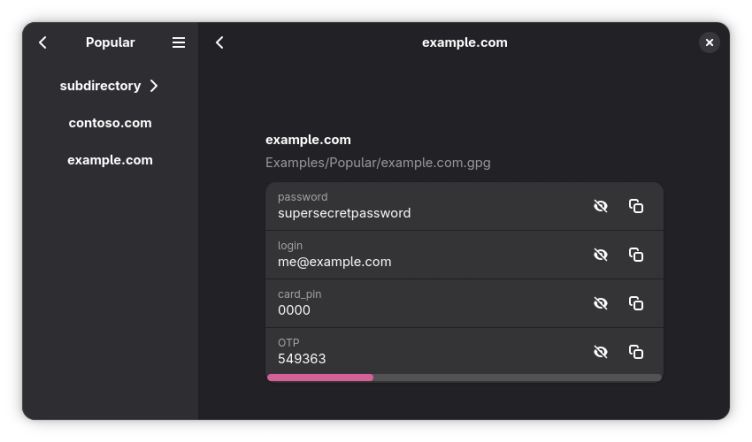
Task: Close the example.com window
Action: pyautogui.click(x=709, y=42)
